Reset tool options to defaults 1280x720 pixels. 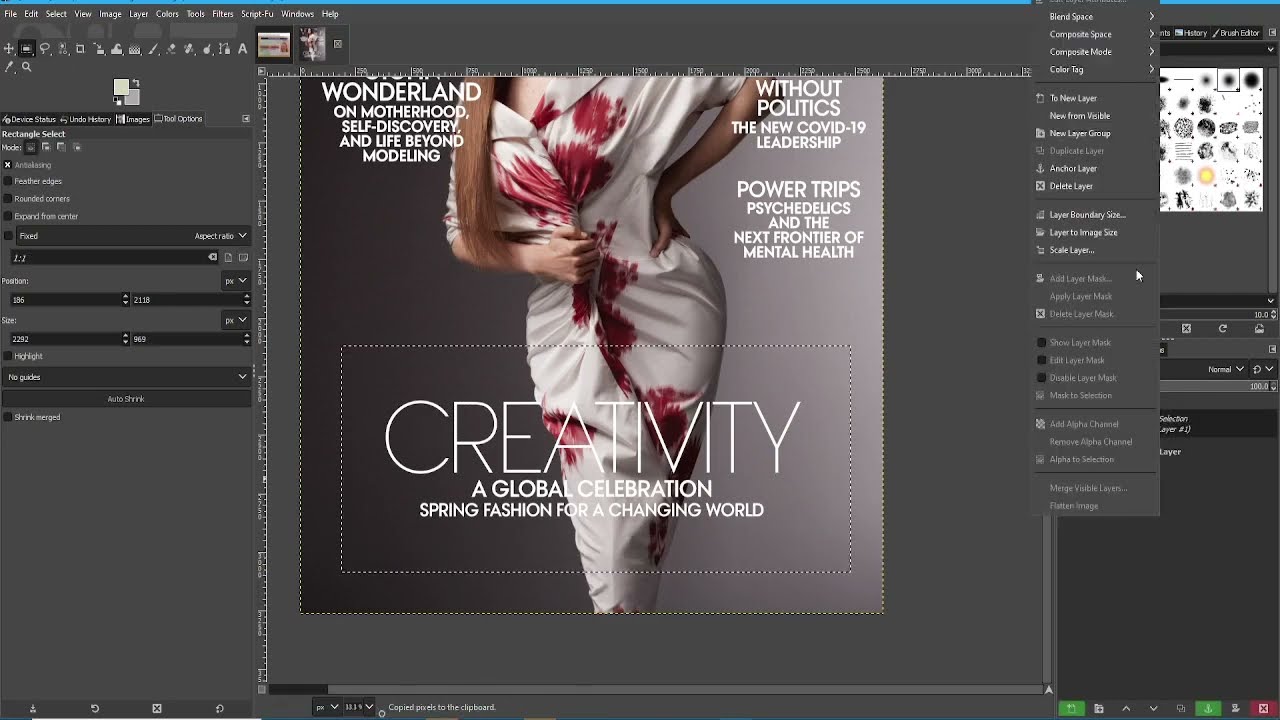pyautogui.click(x=220, y=708)
